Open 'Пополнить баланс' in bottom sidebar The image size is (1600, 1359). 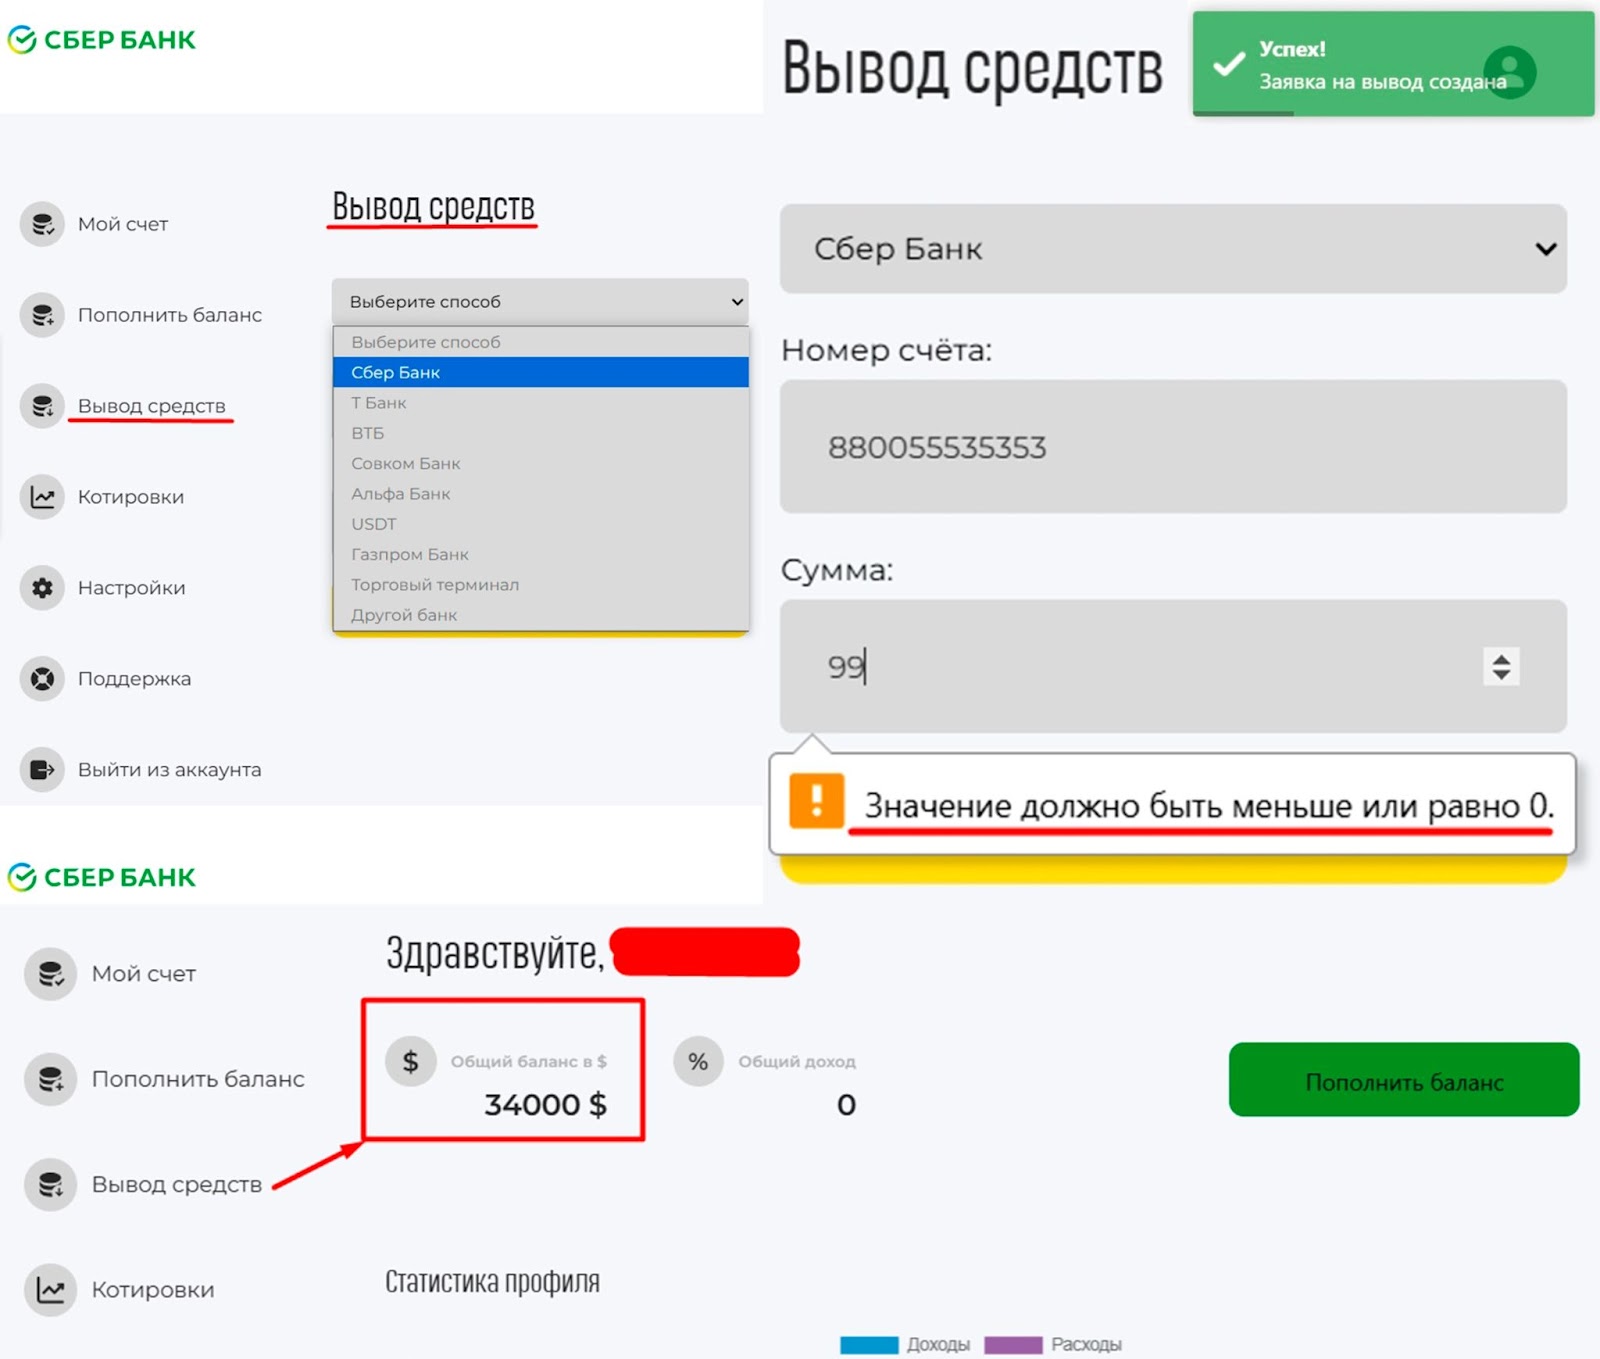198,1079
